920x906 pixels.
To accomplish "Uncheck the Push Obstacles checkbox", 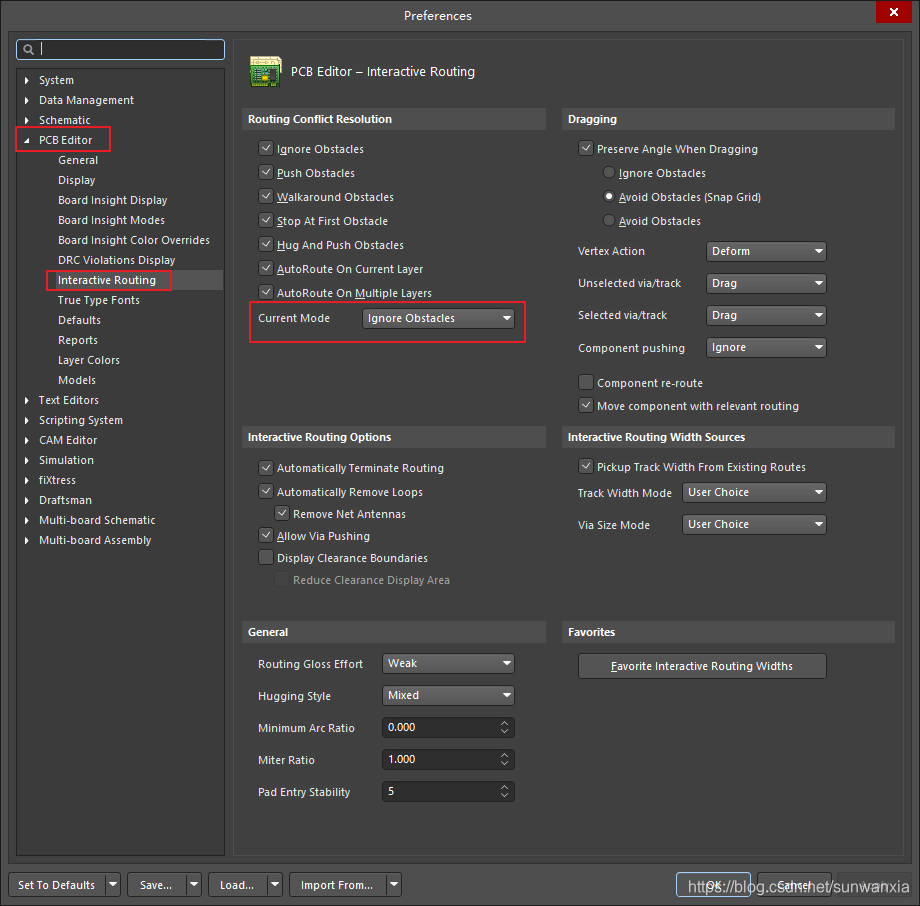I will pyautogui.click(x=266, y=172).
